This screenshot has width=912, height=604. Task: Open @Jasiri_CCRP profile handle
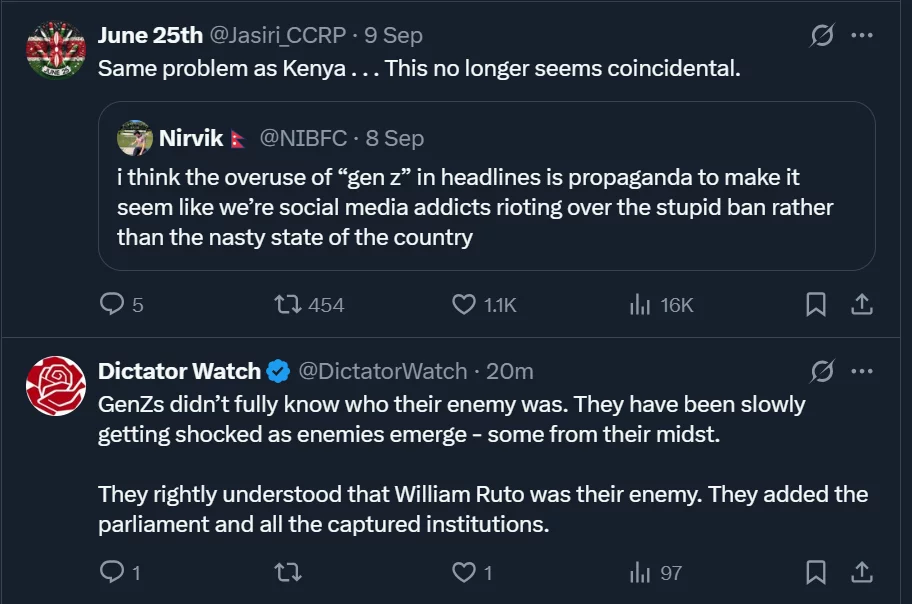pyautogui.click(x=278, y=35)
